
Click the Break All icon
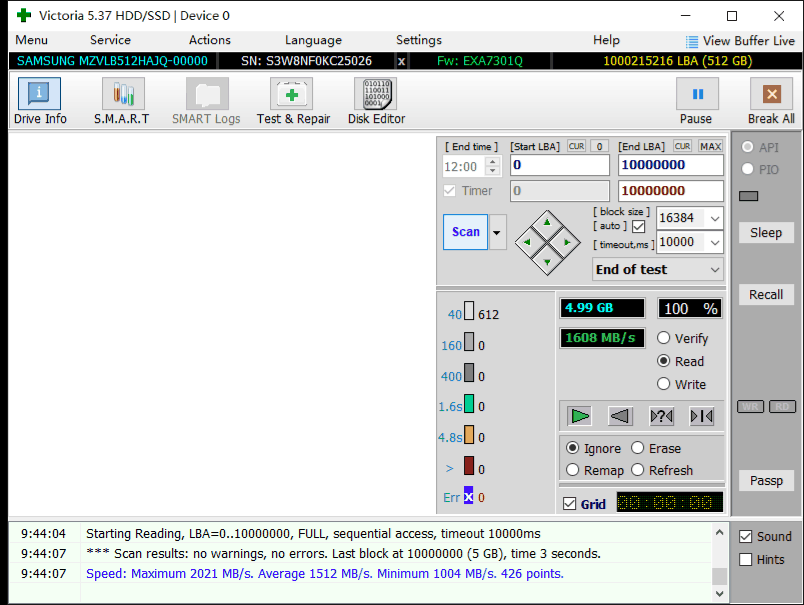pos(771,94)
